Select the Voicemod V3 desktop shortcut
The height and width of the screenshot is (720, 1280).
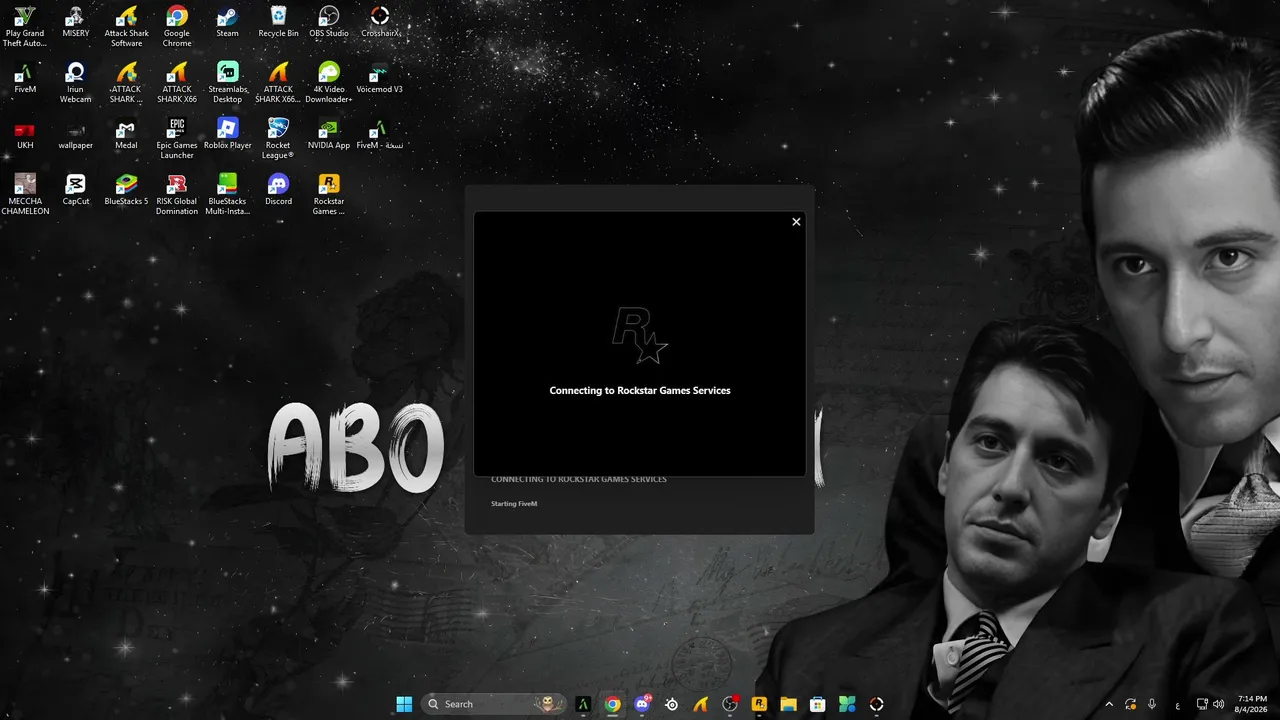(x=380, y=78)
